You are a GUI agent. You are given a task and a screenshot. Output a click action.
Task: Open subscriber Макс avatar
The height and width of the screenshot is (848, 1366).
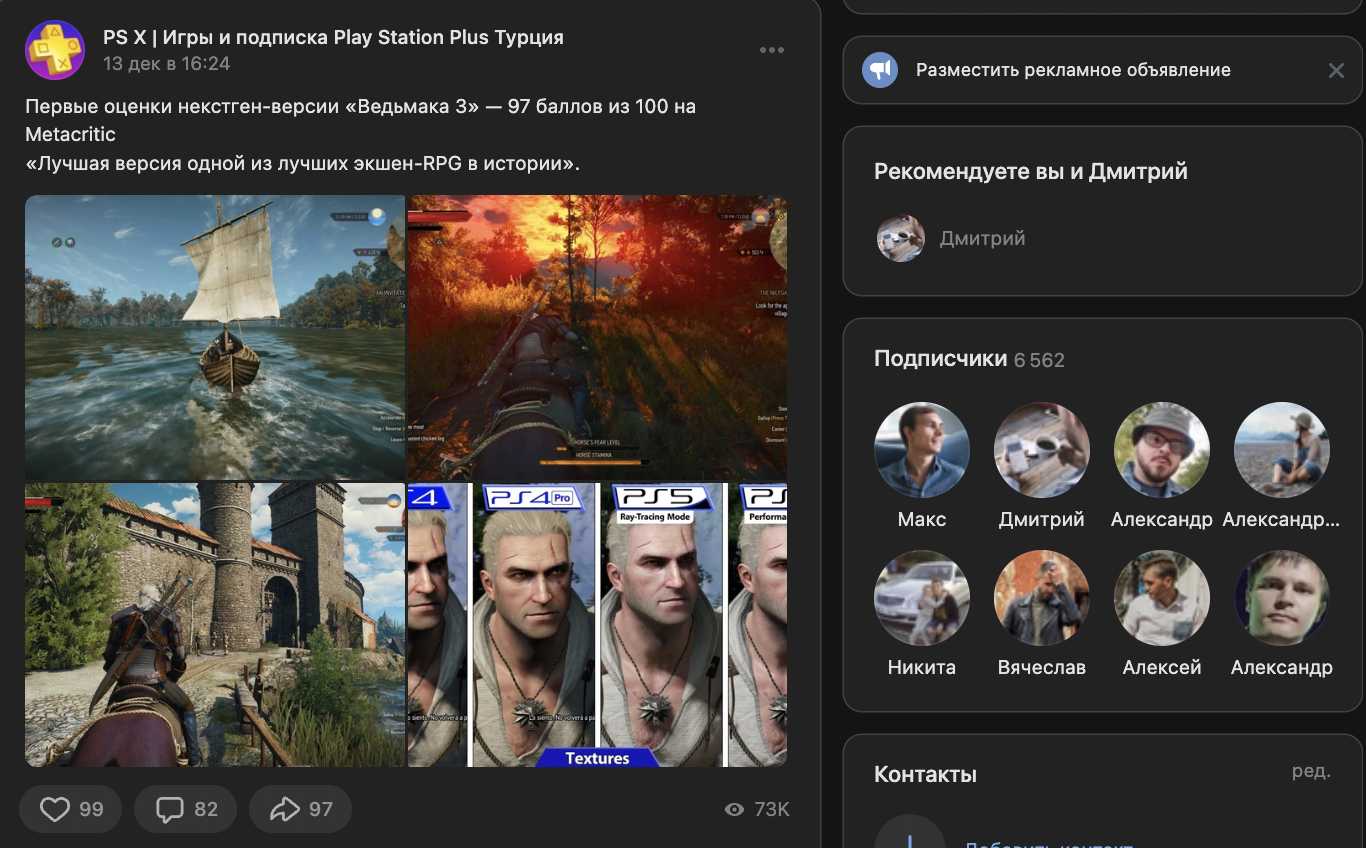click(x=922, y=450)
